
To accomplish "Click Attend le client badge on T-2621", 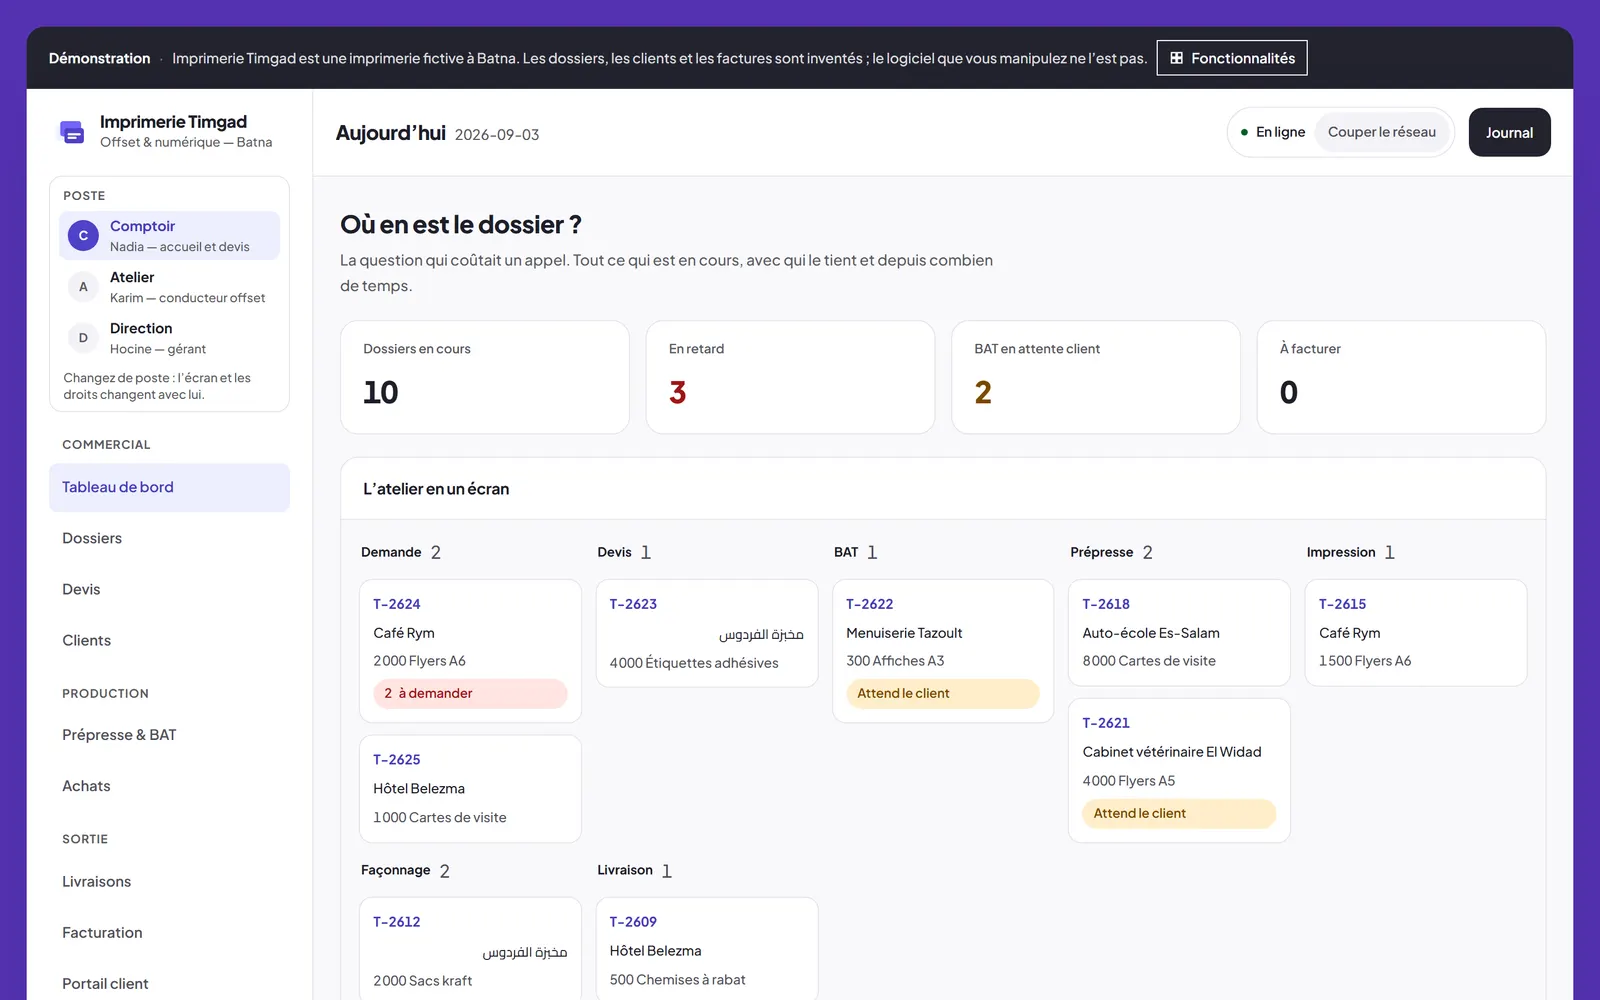I will click(x=1179, y=813).
